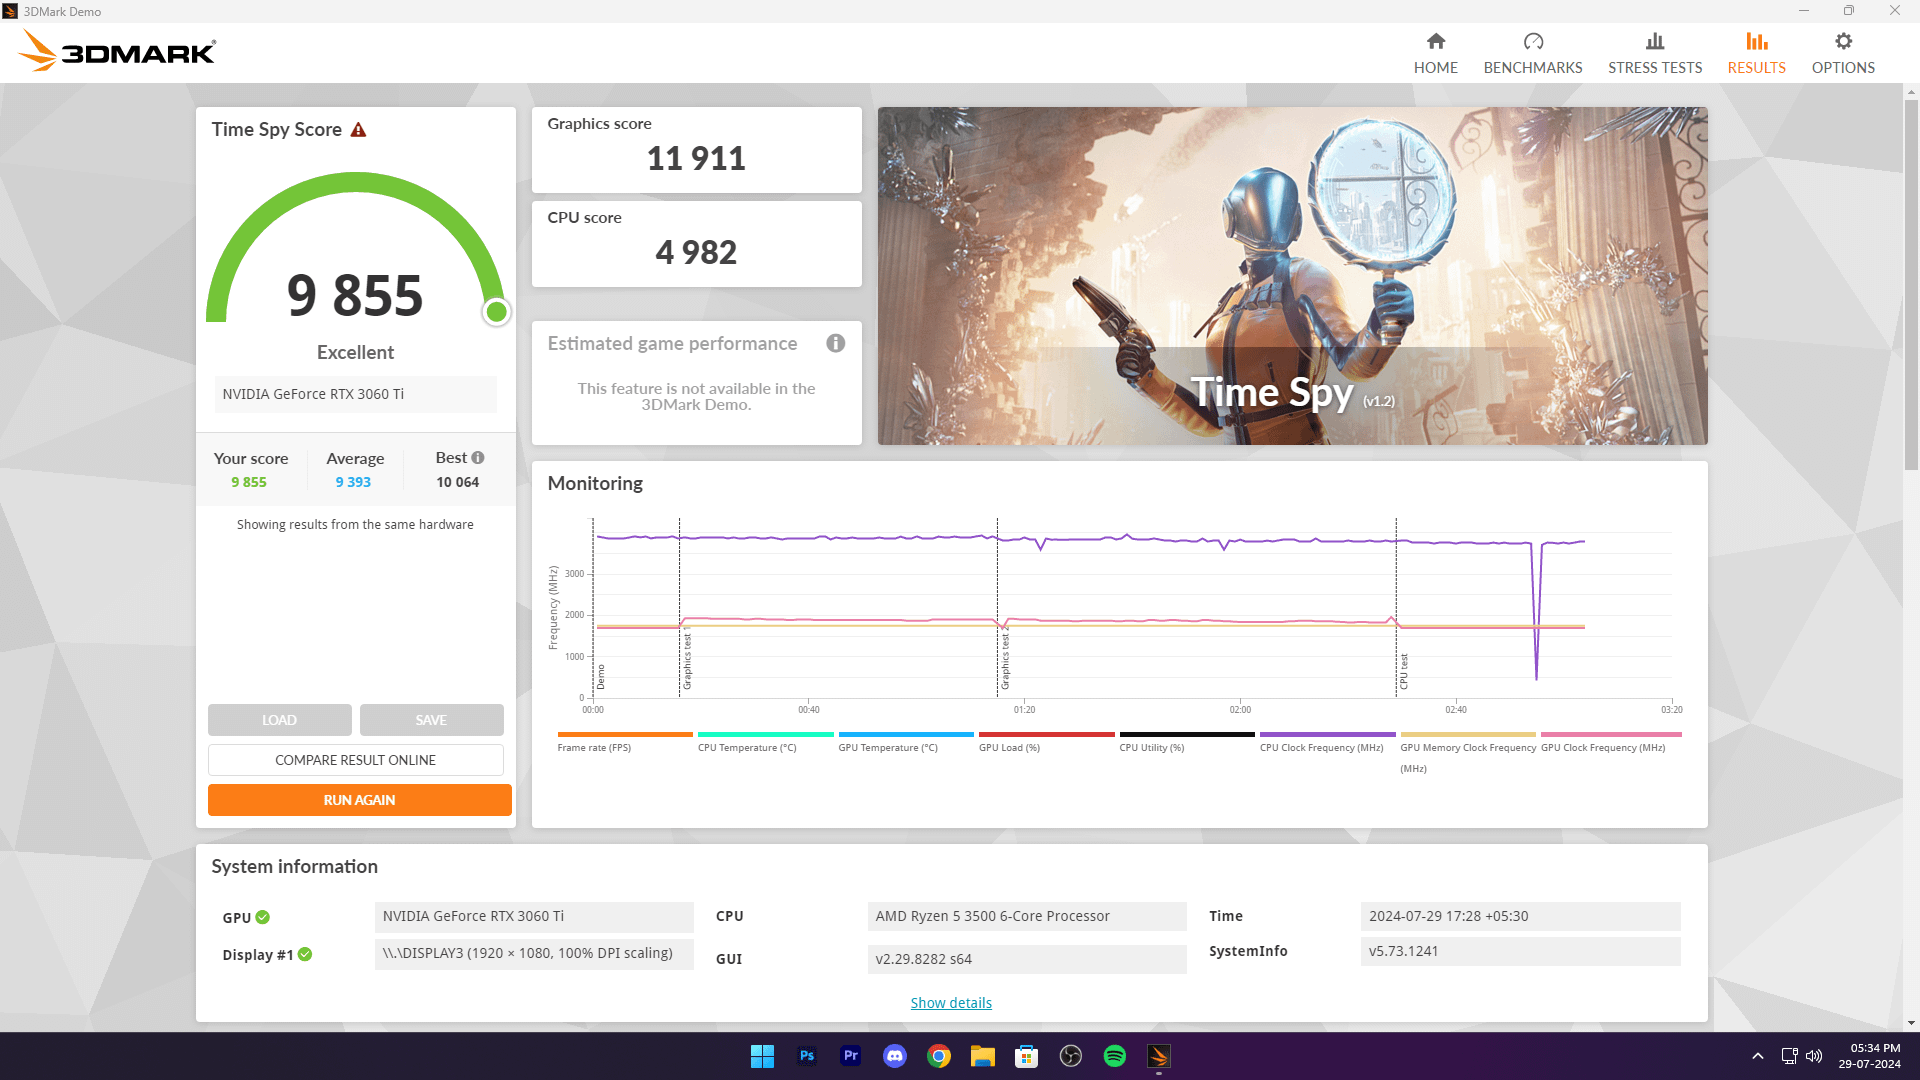Click the GPU status check icon
This screenshot has width=1920, height=1080.
pos(263,917)
